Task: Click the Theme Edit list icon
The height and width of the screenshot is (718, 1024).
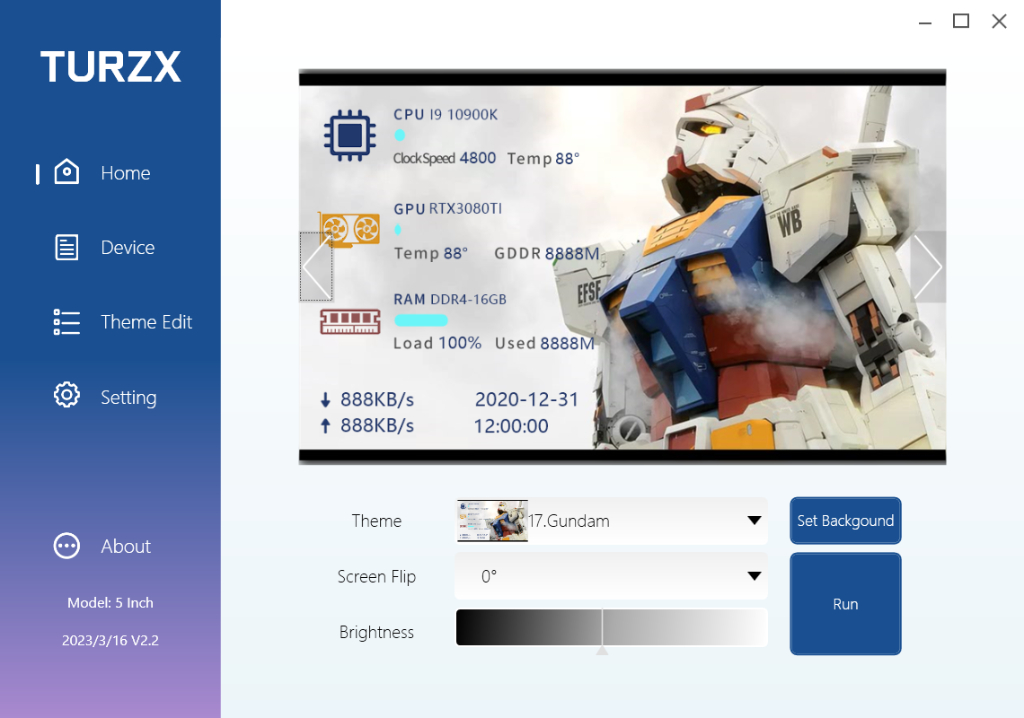Action: click(66, 322)
